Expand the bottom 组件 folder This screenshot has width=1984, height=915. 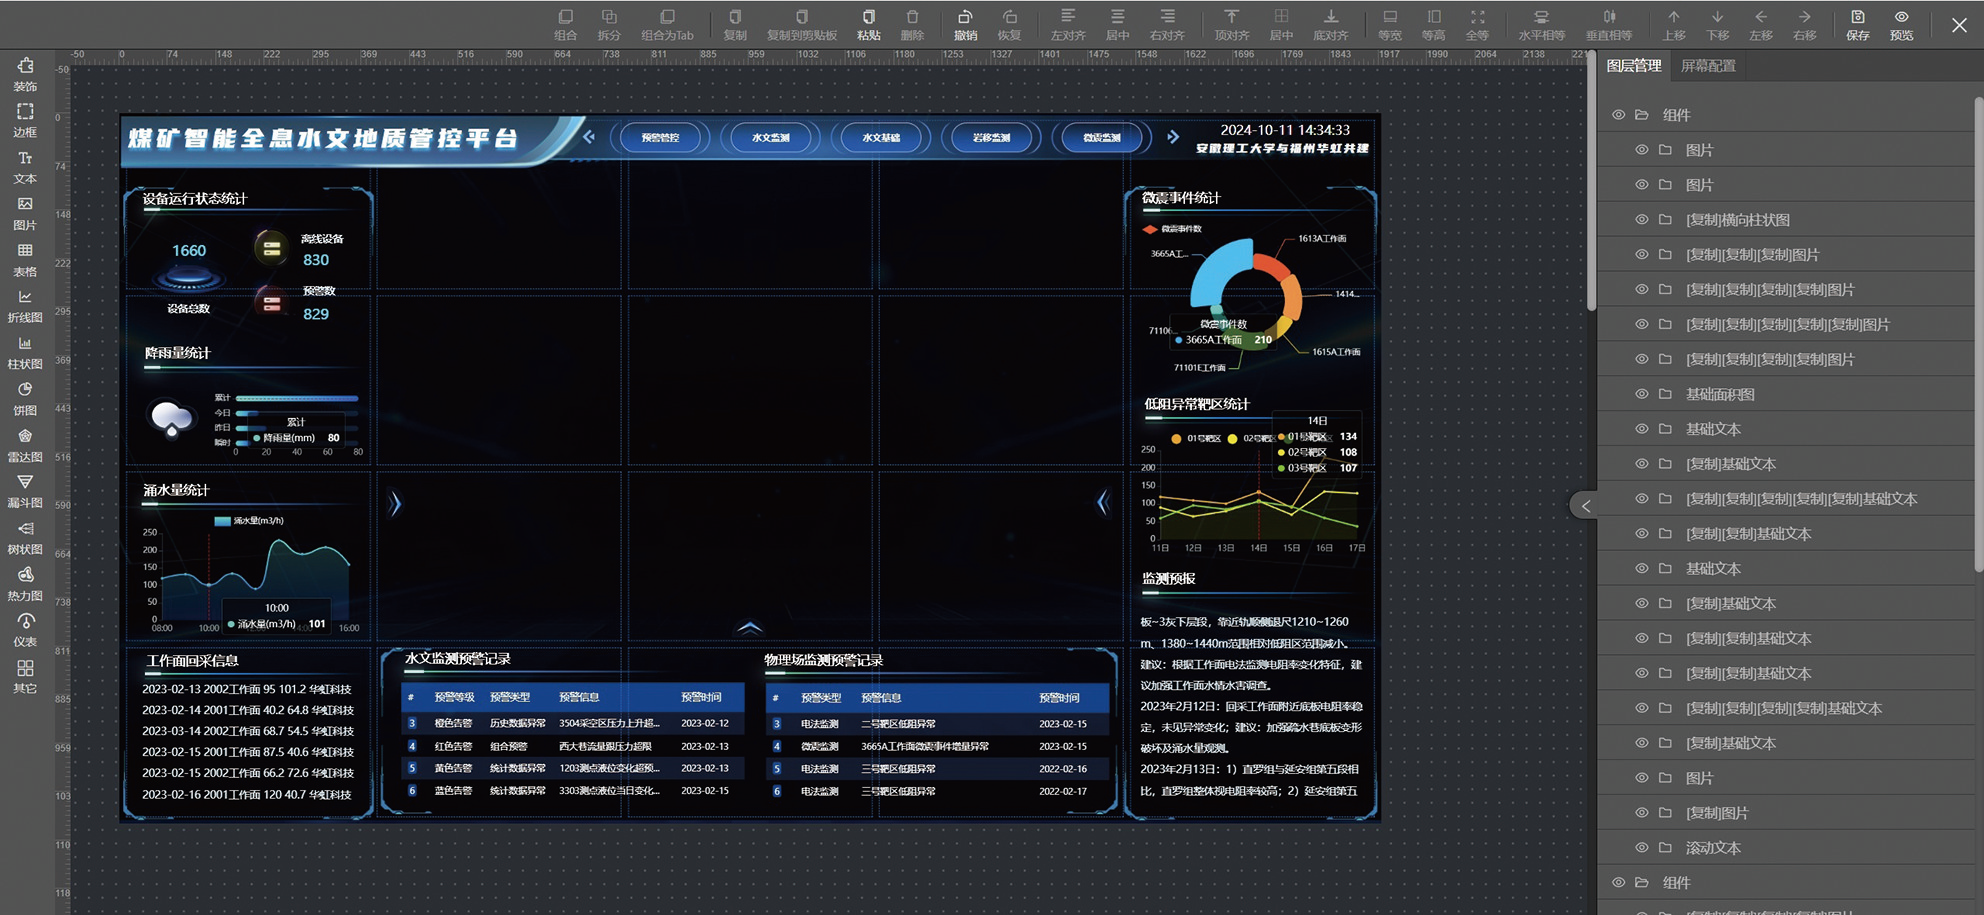[x=1642, y=882]
